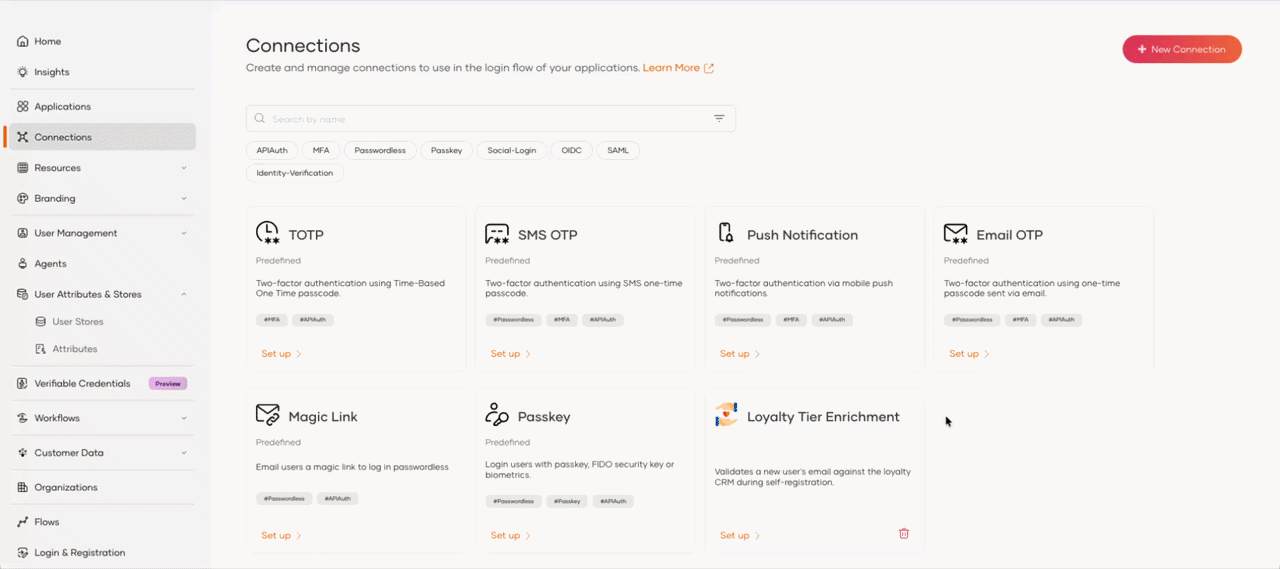Set up the Email OTP connection
The height and width of the screenshot is (569, 1280).
969,354
